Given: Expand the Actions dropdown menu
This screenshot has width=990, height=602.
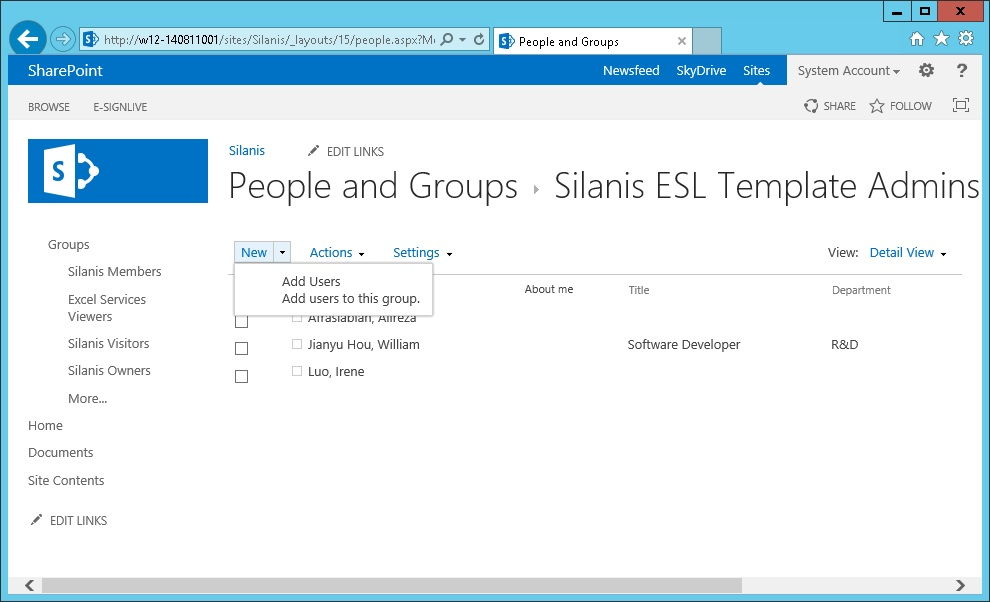Looking at the screenshot, I should coord(337,253).
